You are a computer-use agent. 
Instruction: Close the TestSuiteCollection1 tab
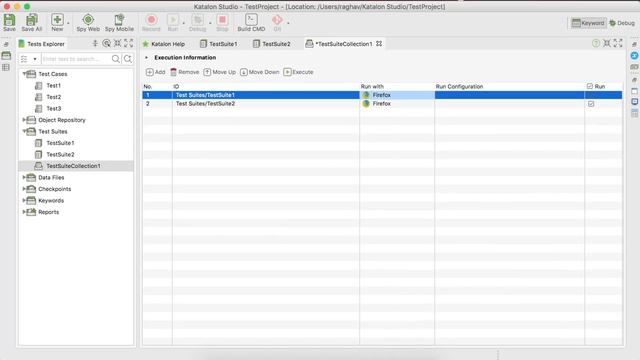coord(379,43)
